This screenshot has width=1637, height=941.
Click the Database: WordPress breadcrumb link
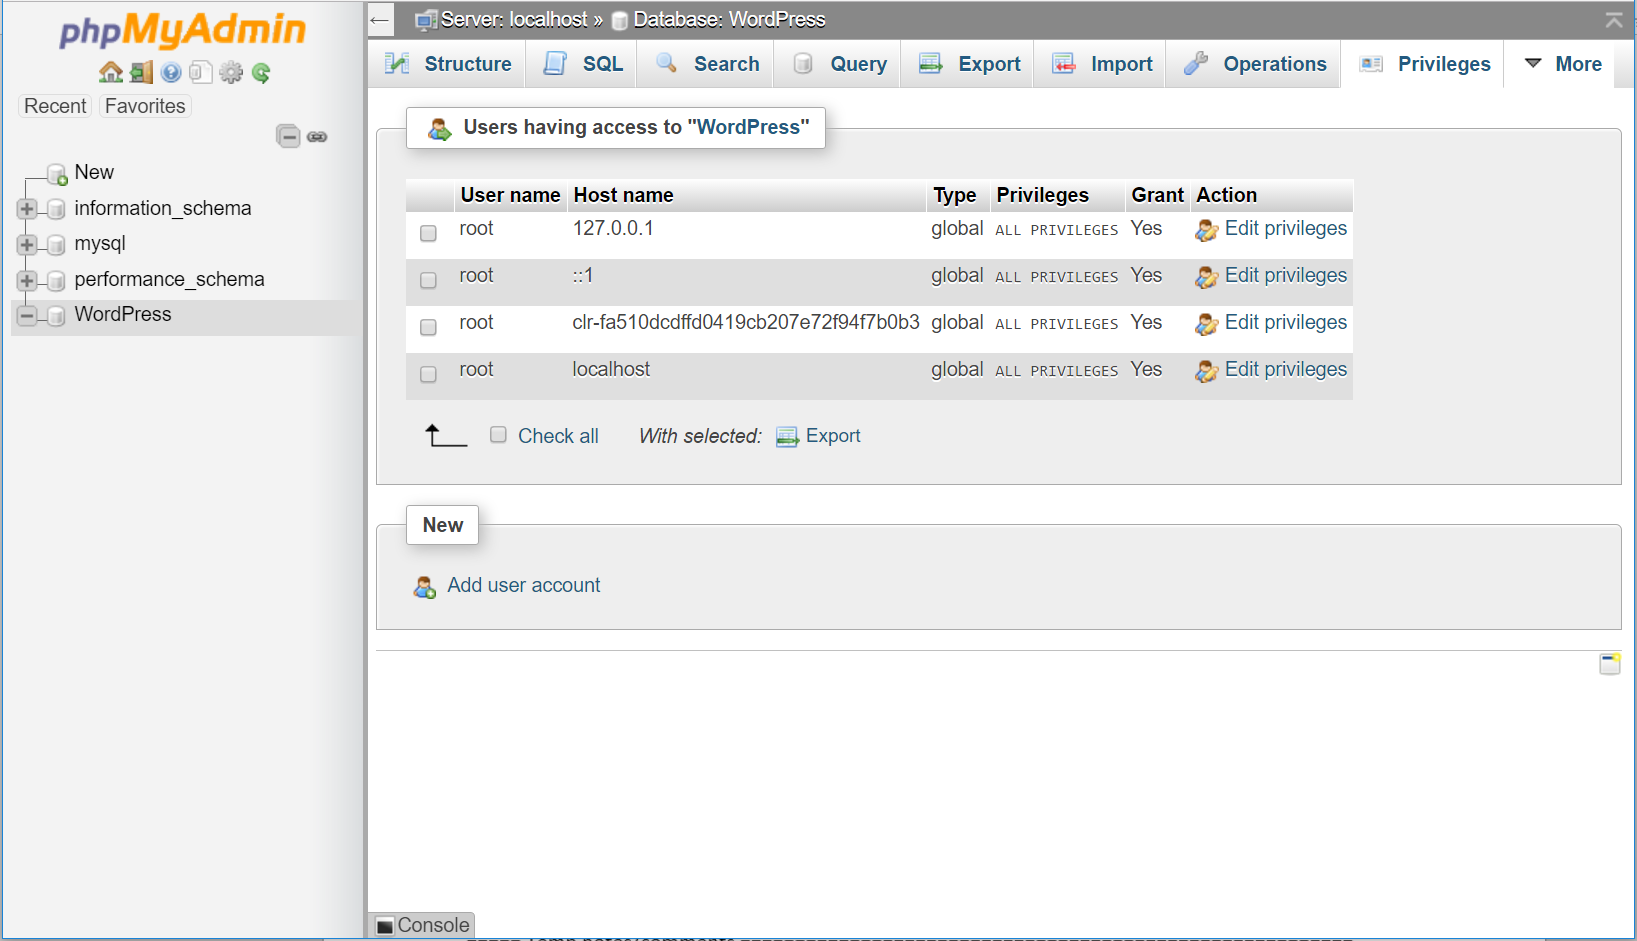pos(729,20)
